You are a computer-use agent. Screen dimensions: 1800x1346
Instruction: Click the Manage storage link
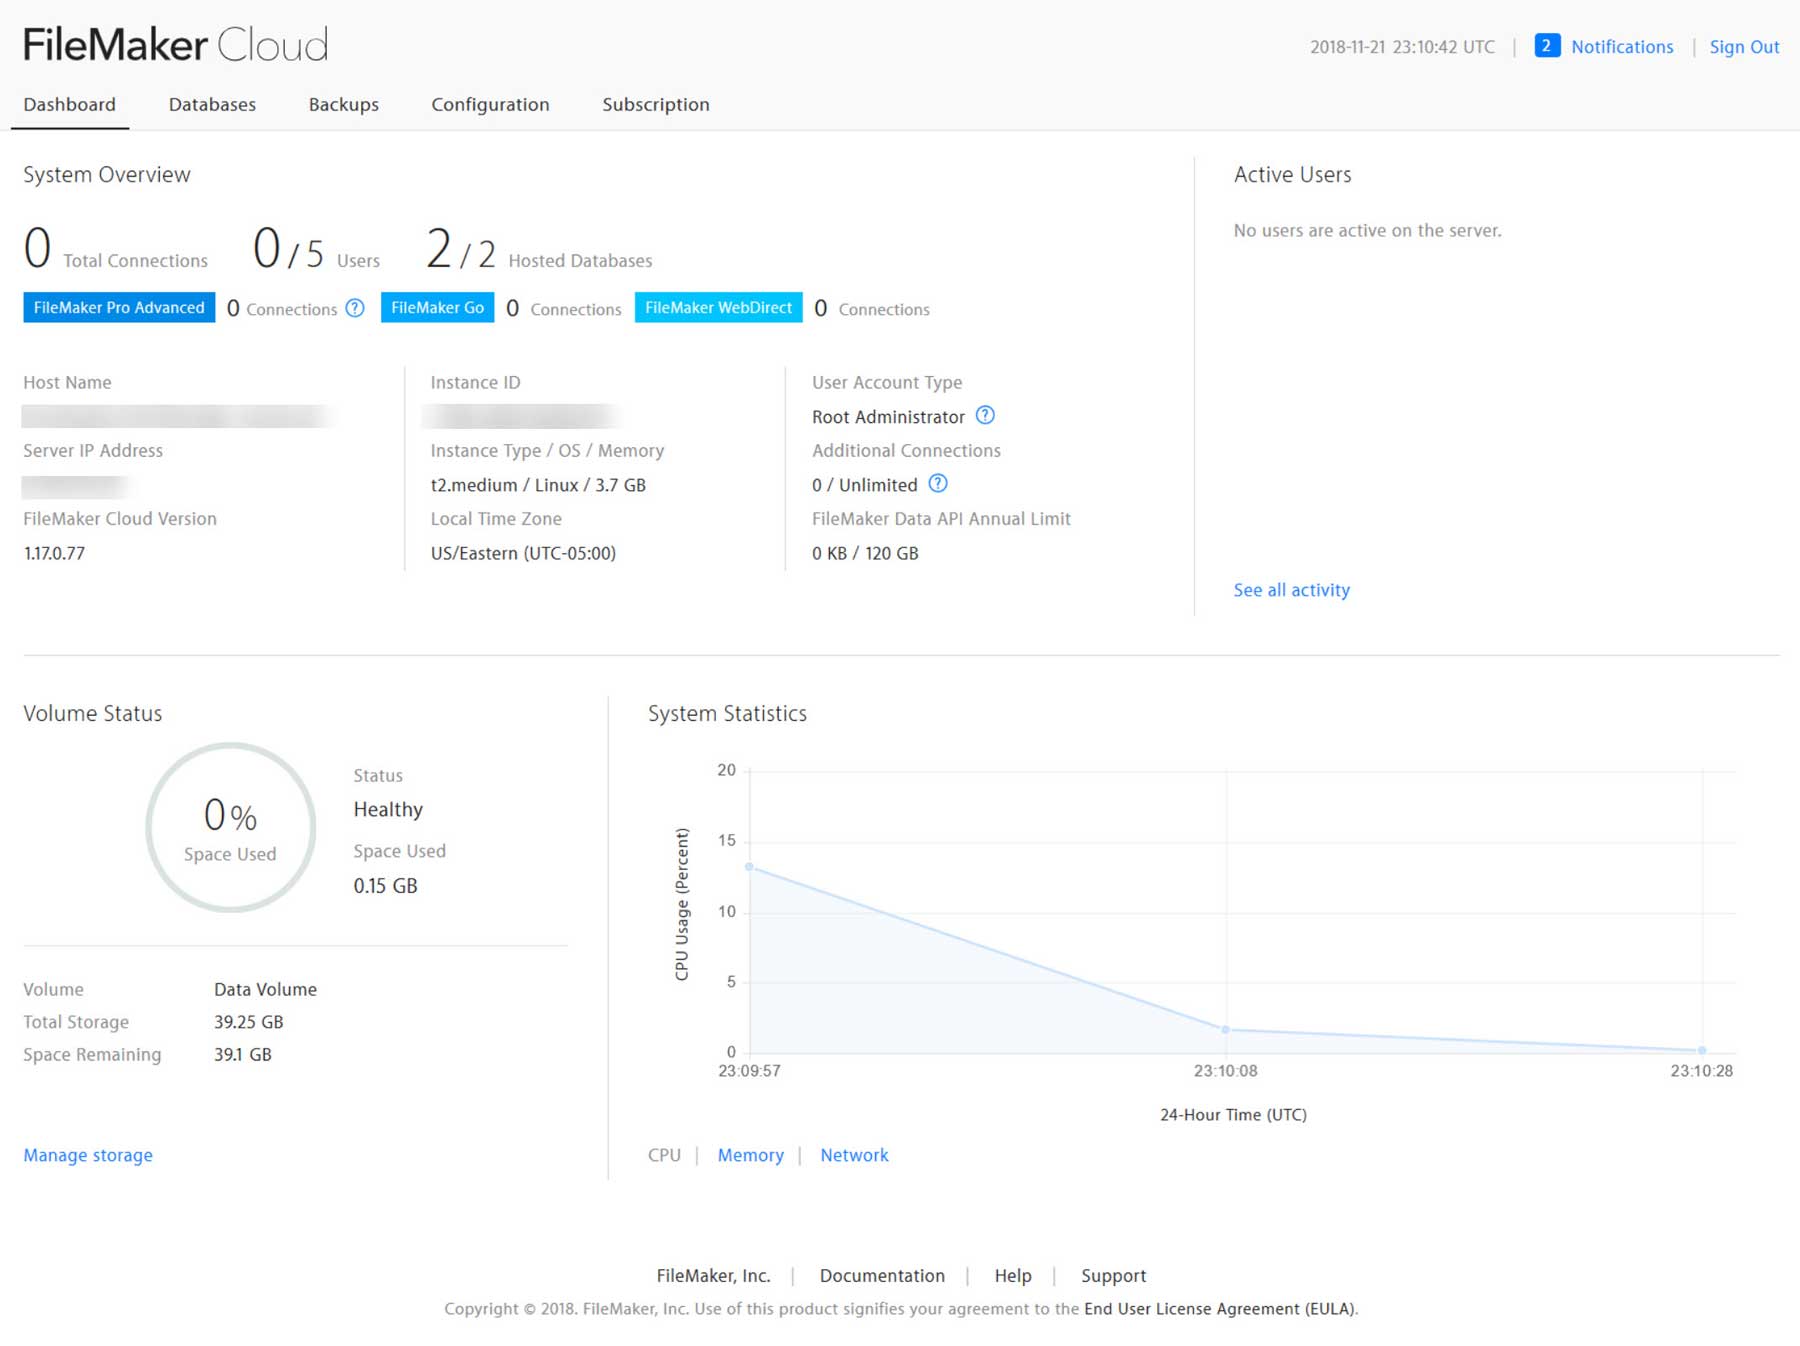[x=87, y=1155]
